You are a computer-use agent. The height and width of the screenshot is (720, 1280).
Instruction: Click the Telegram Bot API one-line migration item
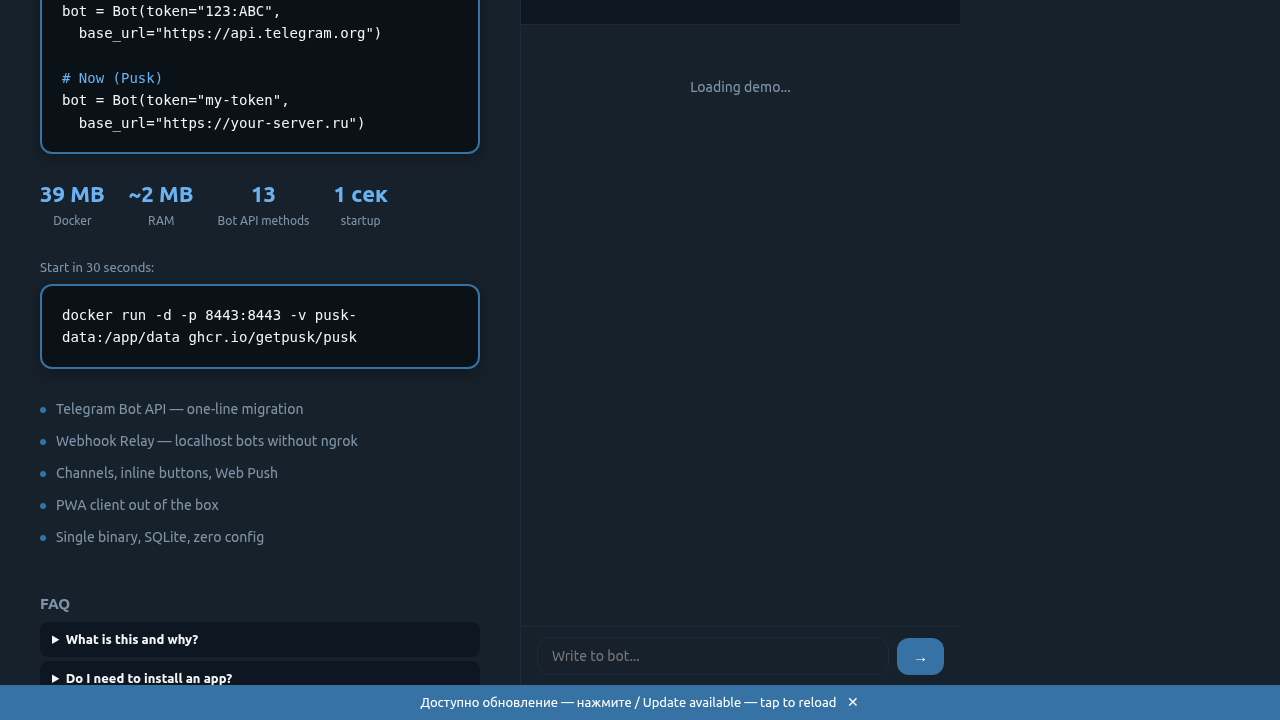point(179,409)
